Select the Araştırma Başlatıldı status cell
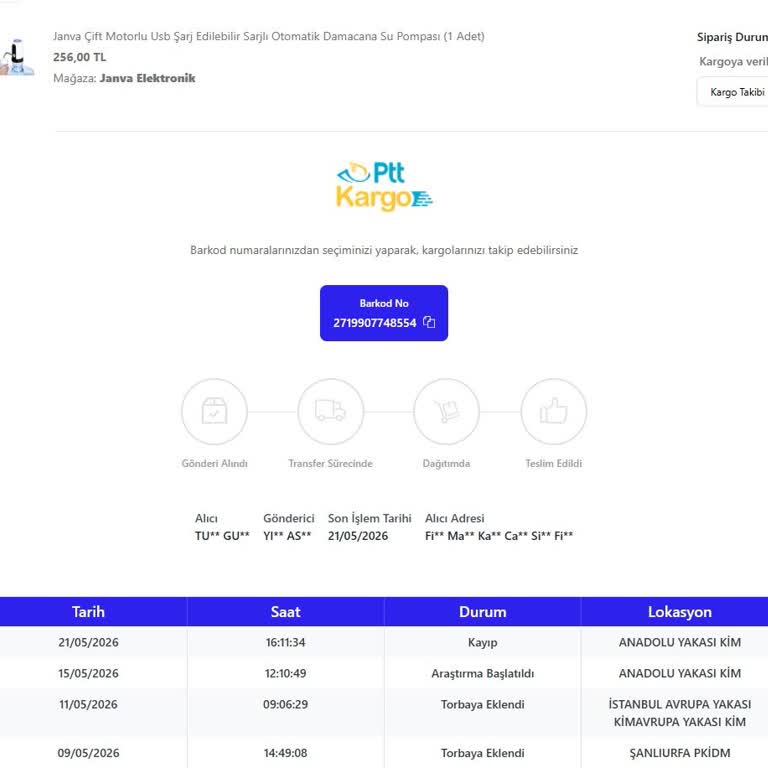 click(x=482, y=673)
